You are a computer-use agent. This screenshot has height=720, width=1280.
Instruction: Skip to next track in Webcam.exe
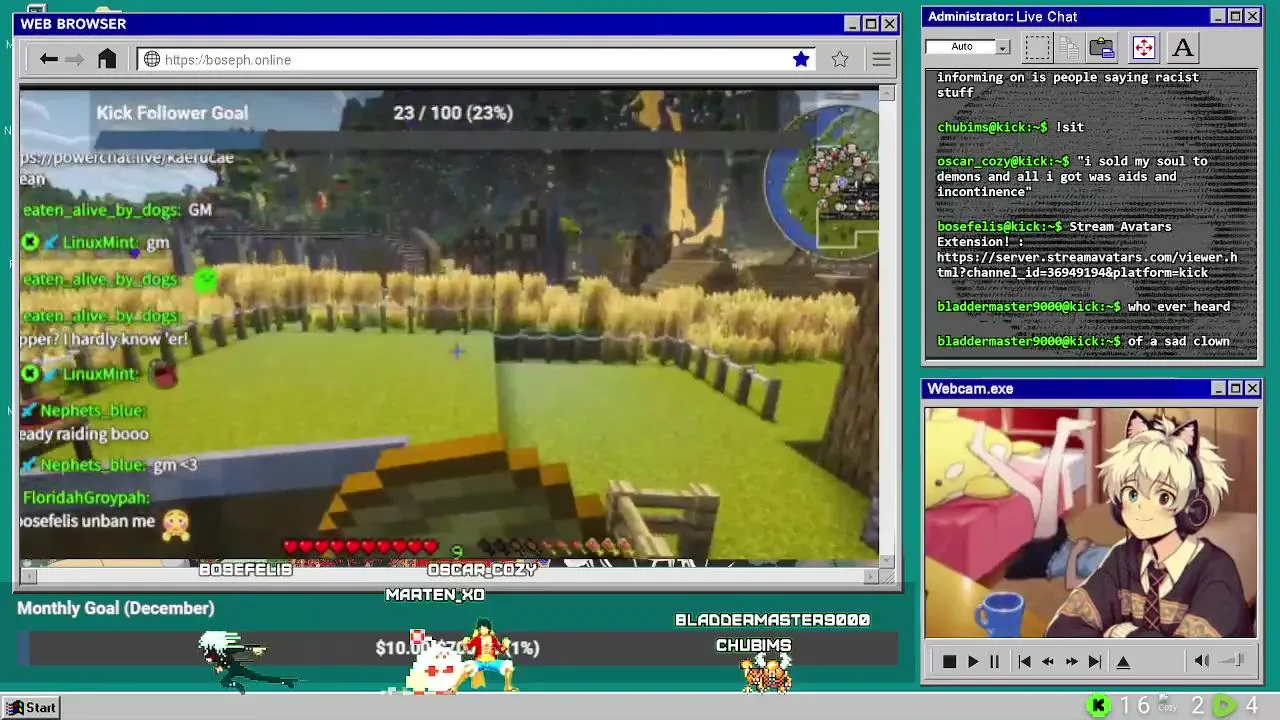click(1095, 661)
